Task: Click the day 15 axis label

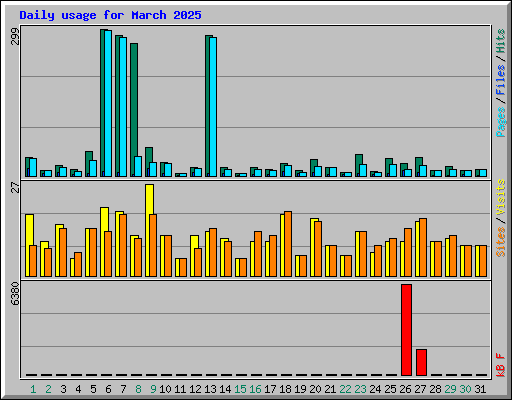Action: pos(240,389)
